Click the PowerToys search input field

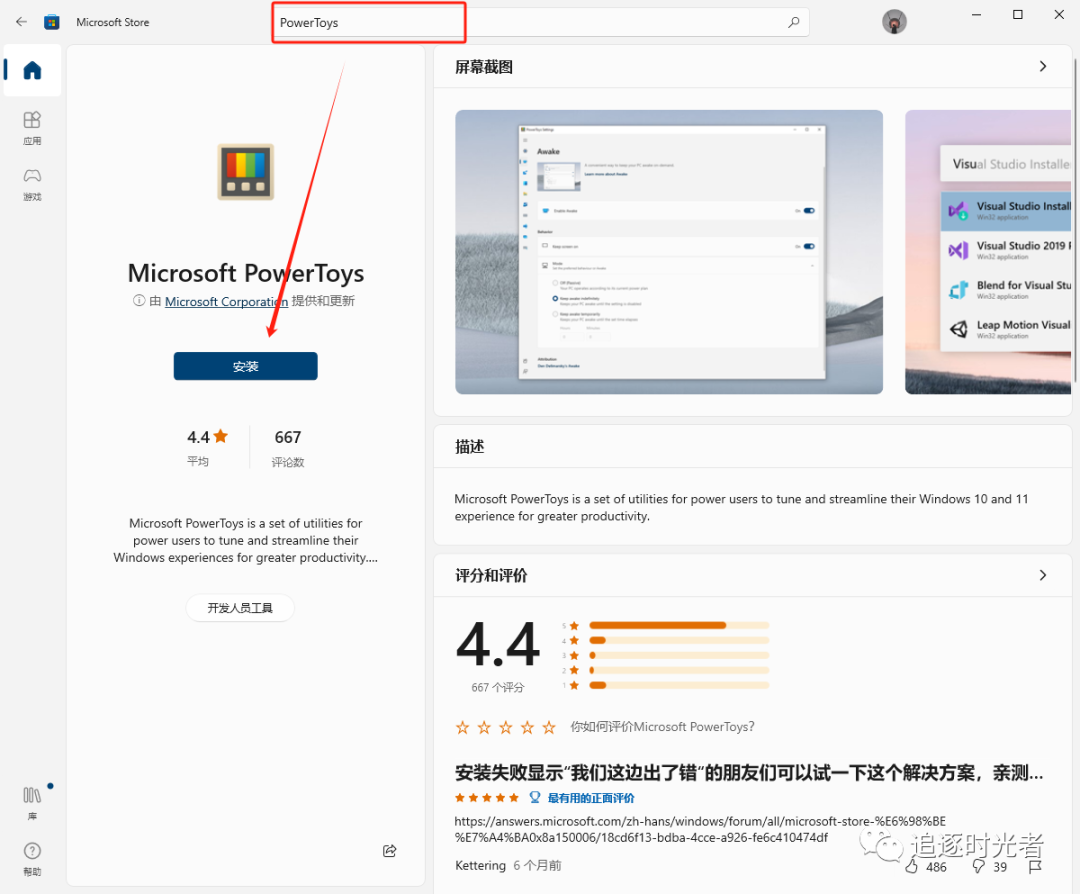tap(368, 21)
